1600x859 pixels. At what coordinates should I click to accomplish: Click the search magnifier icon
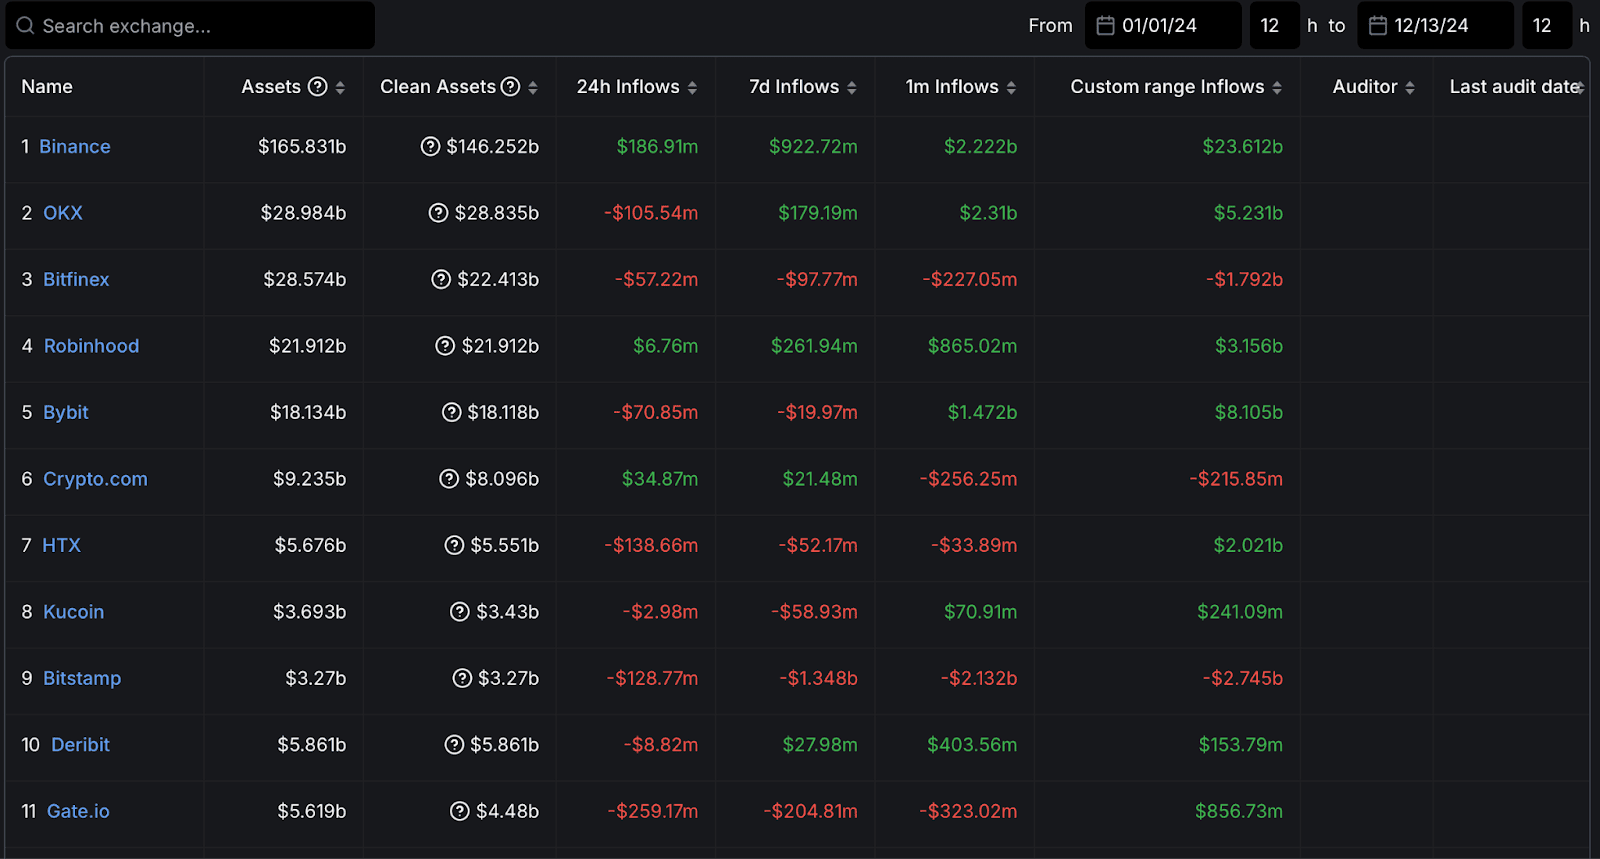pyautogui.click(x=25, y=26)
